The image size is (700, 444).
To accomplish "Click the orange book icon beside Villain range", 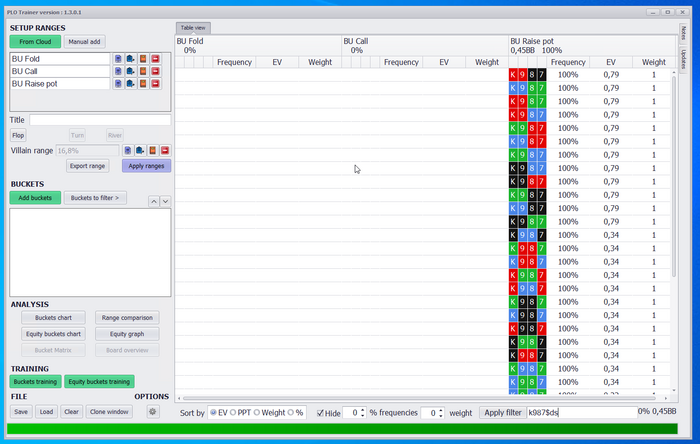I will (153, 150).
